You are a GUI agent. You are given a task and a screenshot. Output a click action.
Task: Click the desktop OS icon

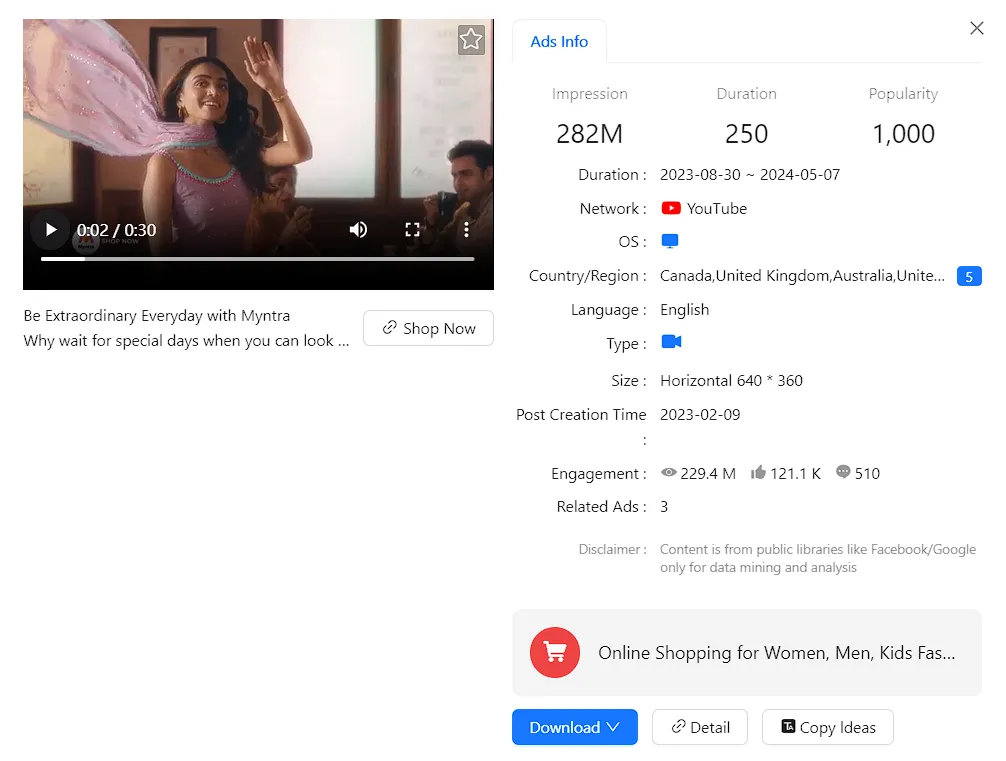click(670, 242)
